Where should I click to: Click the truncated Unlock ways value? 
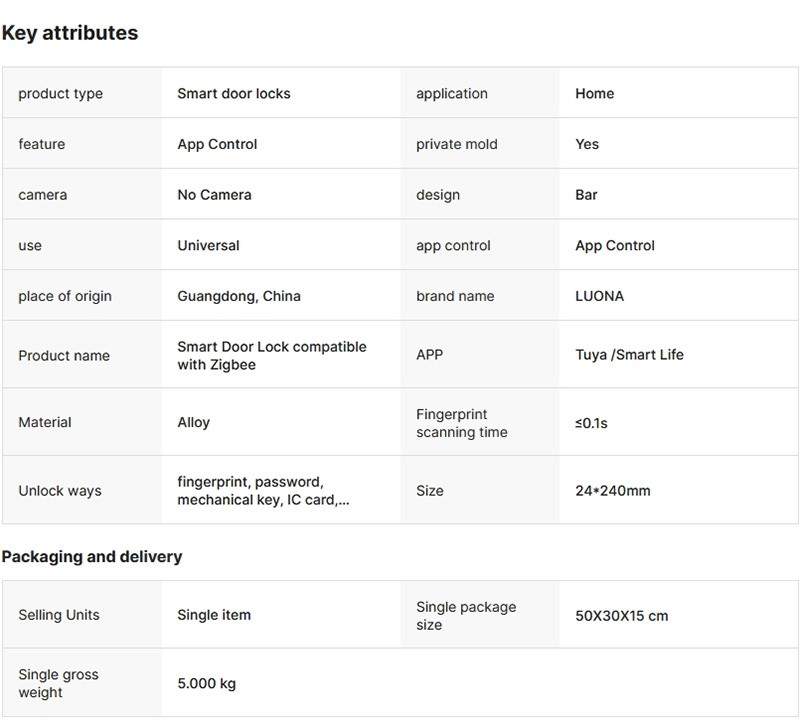(x=263, y=491)
